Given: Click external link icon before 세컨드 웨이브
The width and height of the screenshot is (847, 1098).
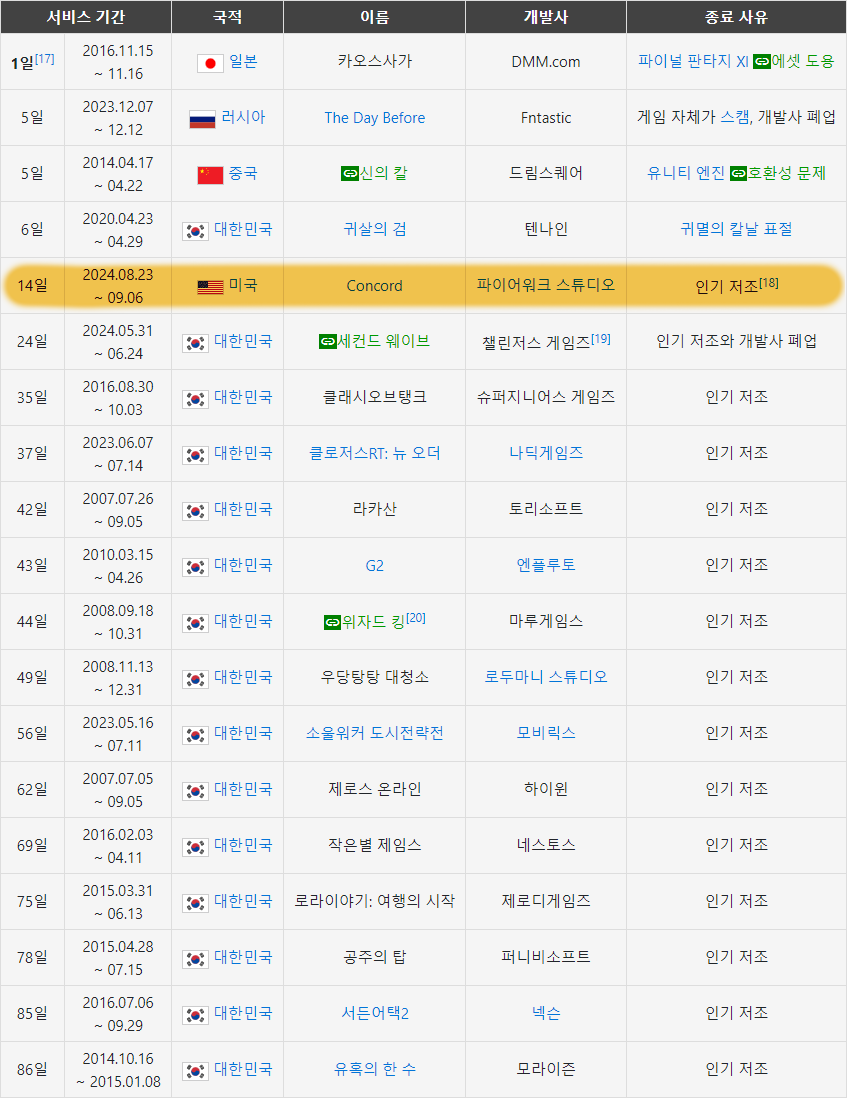Looking at the screenshot, I should point(328,342).
